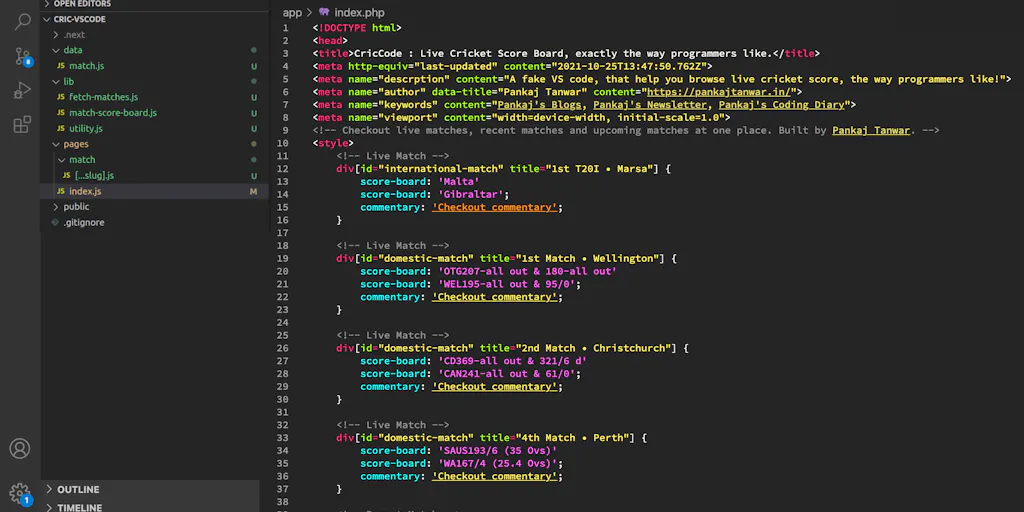The width and height of the screenshot is (1024, 512).
Task: Click the modified dot beside data folder
Action: click(253, 50)
